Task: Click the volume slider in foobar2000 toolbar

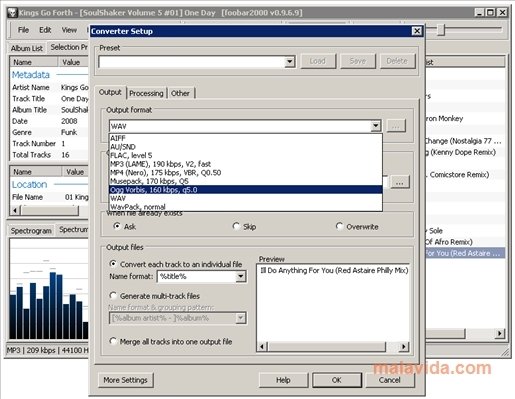Action: 441,30
